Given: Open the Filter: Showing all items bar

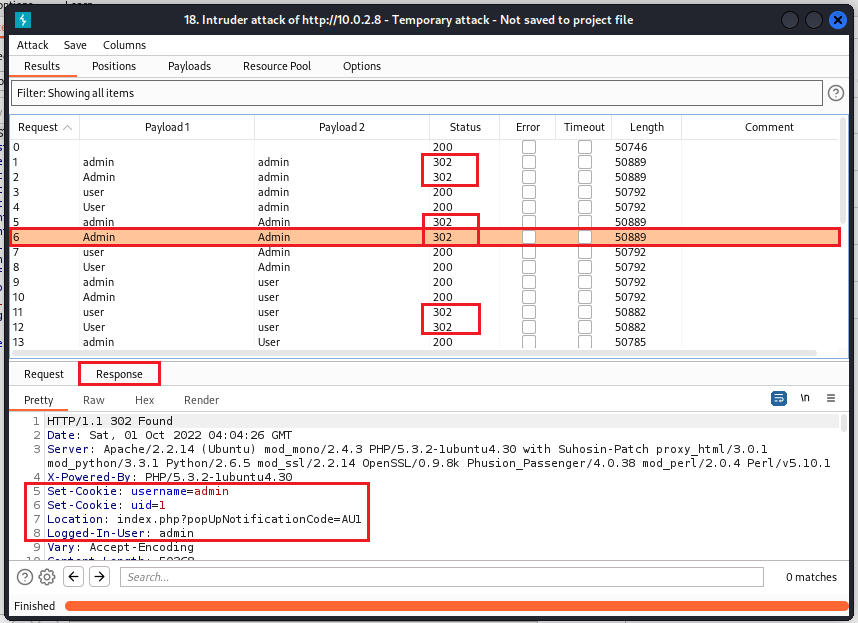Looking at the screenshot, I should point(416,93).
